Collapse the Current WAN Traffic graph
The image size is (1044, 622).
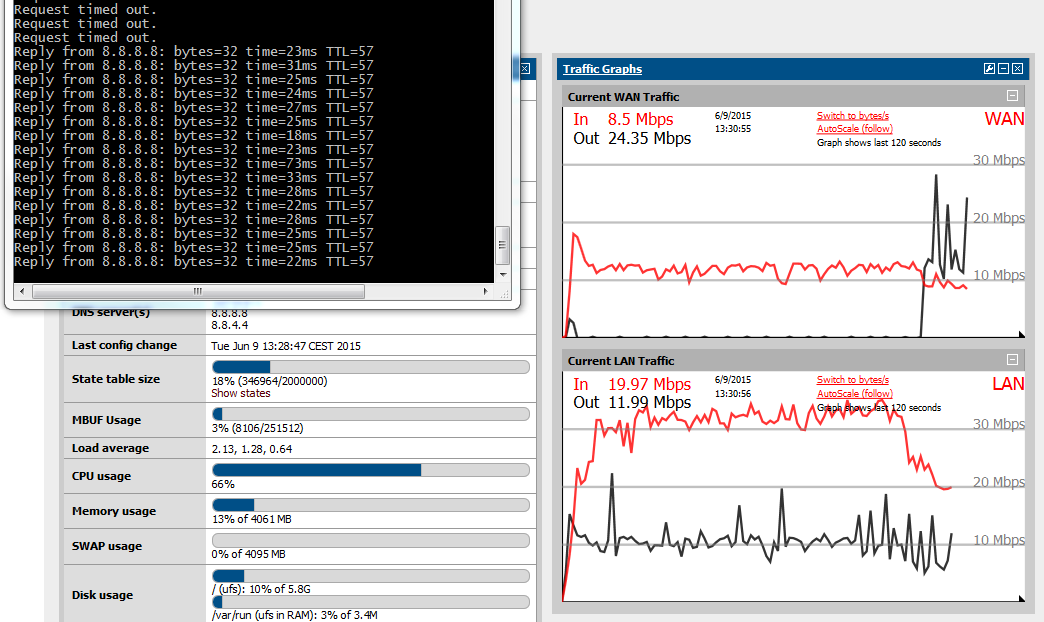pyautogui.click(x=1012, y=96)
